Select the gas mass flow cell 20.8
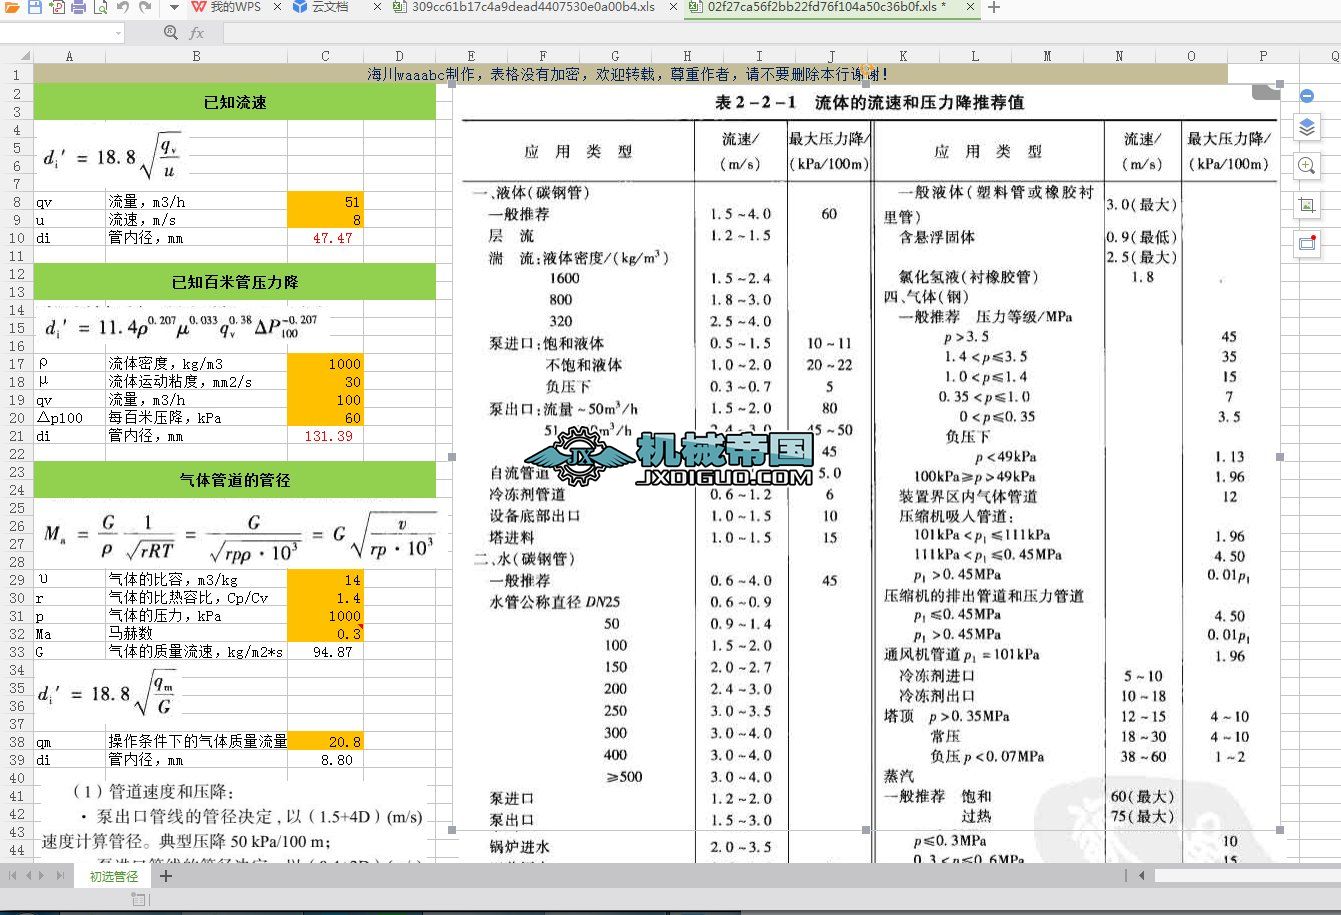This screenshot has height=915, width=1341. click(325, 742)
